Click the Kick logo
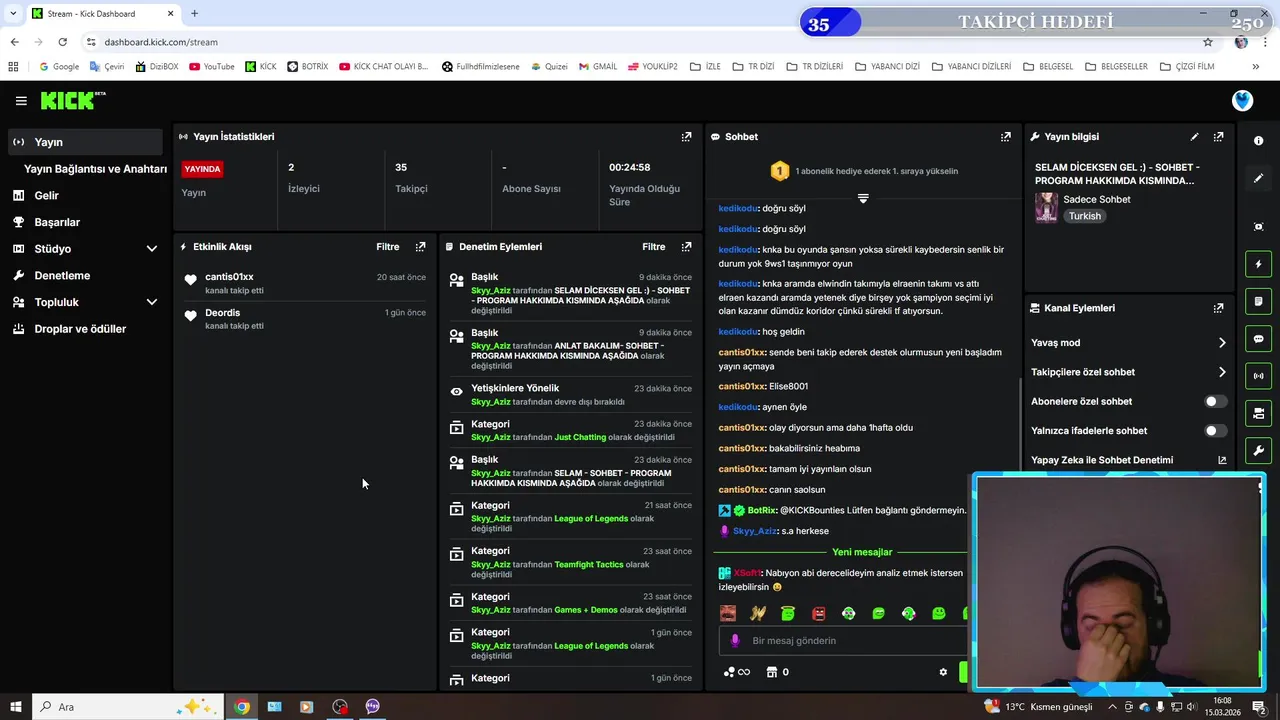Screen dimensions: 1280x720 [x=72, y=100]
